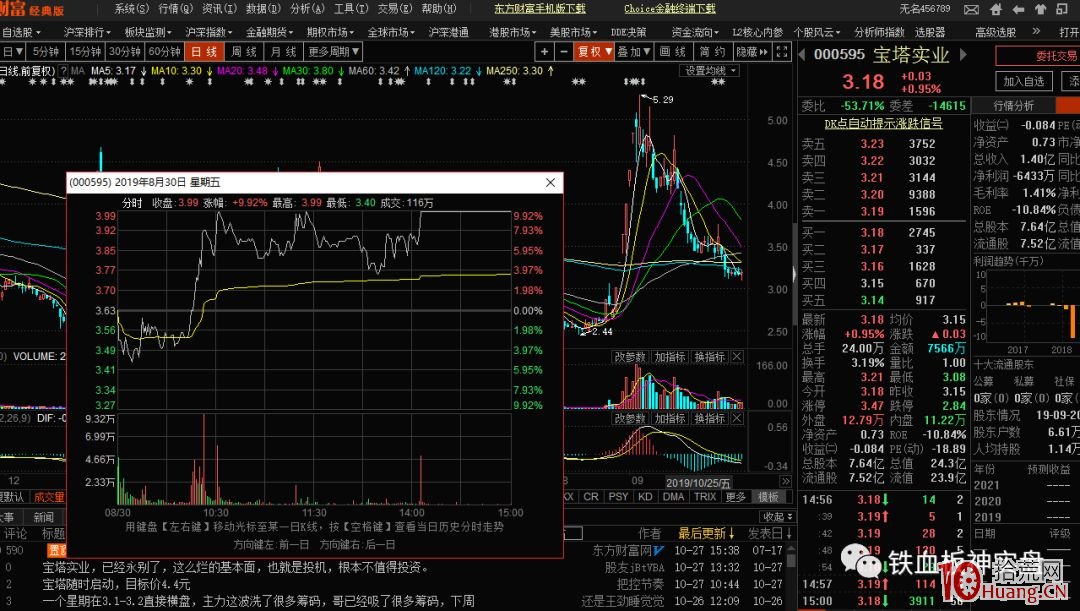Expand 全球市场 menu
1080x611 pixels.
(391, 32)
